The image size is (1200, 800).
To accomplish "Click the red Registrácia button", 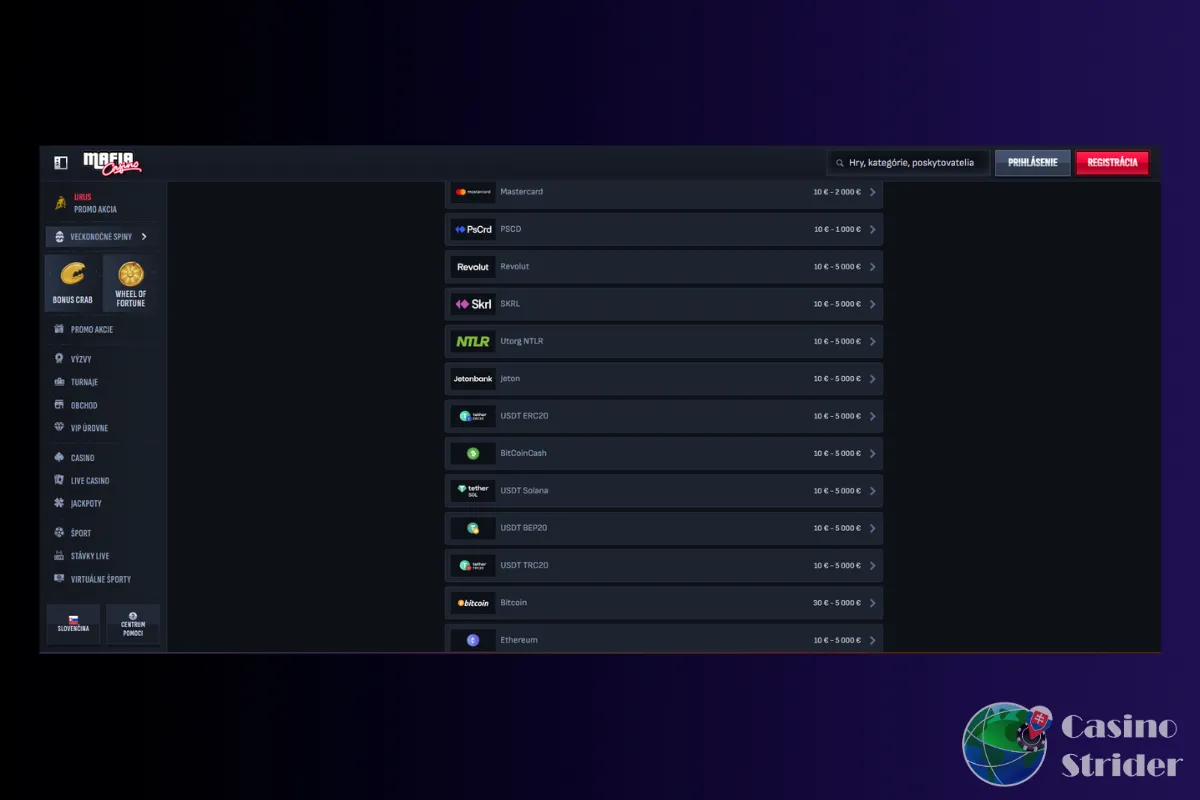I will tap(1112, 163).
